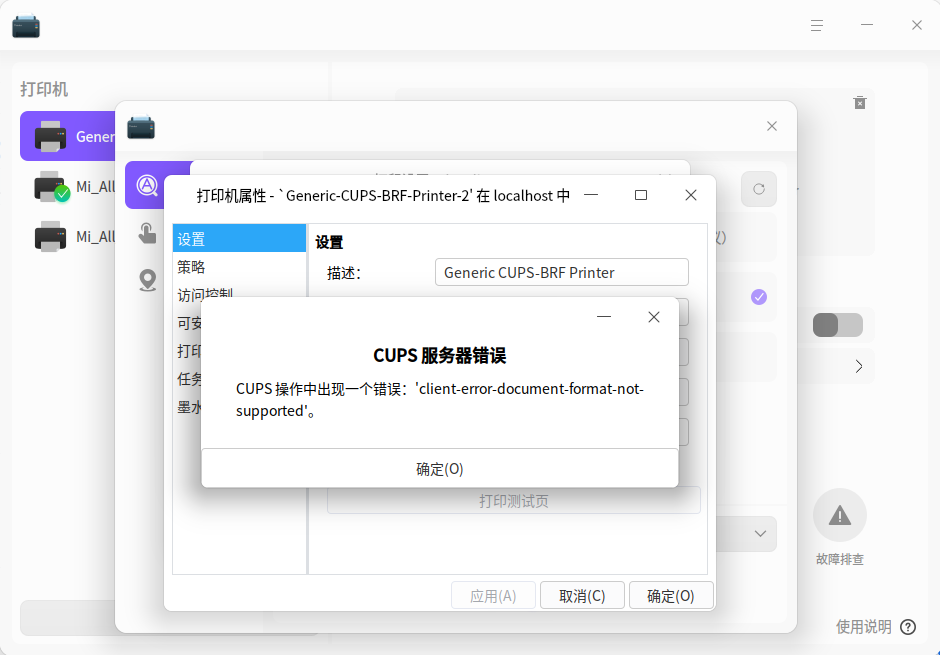Image resolution: width=940 pixels, height=655 pixels.
Task: Close the main printer manager window
Action: click(x=917, y=25)
